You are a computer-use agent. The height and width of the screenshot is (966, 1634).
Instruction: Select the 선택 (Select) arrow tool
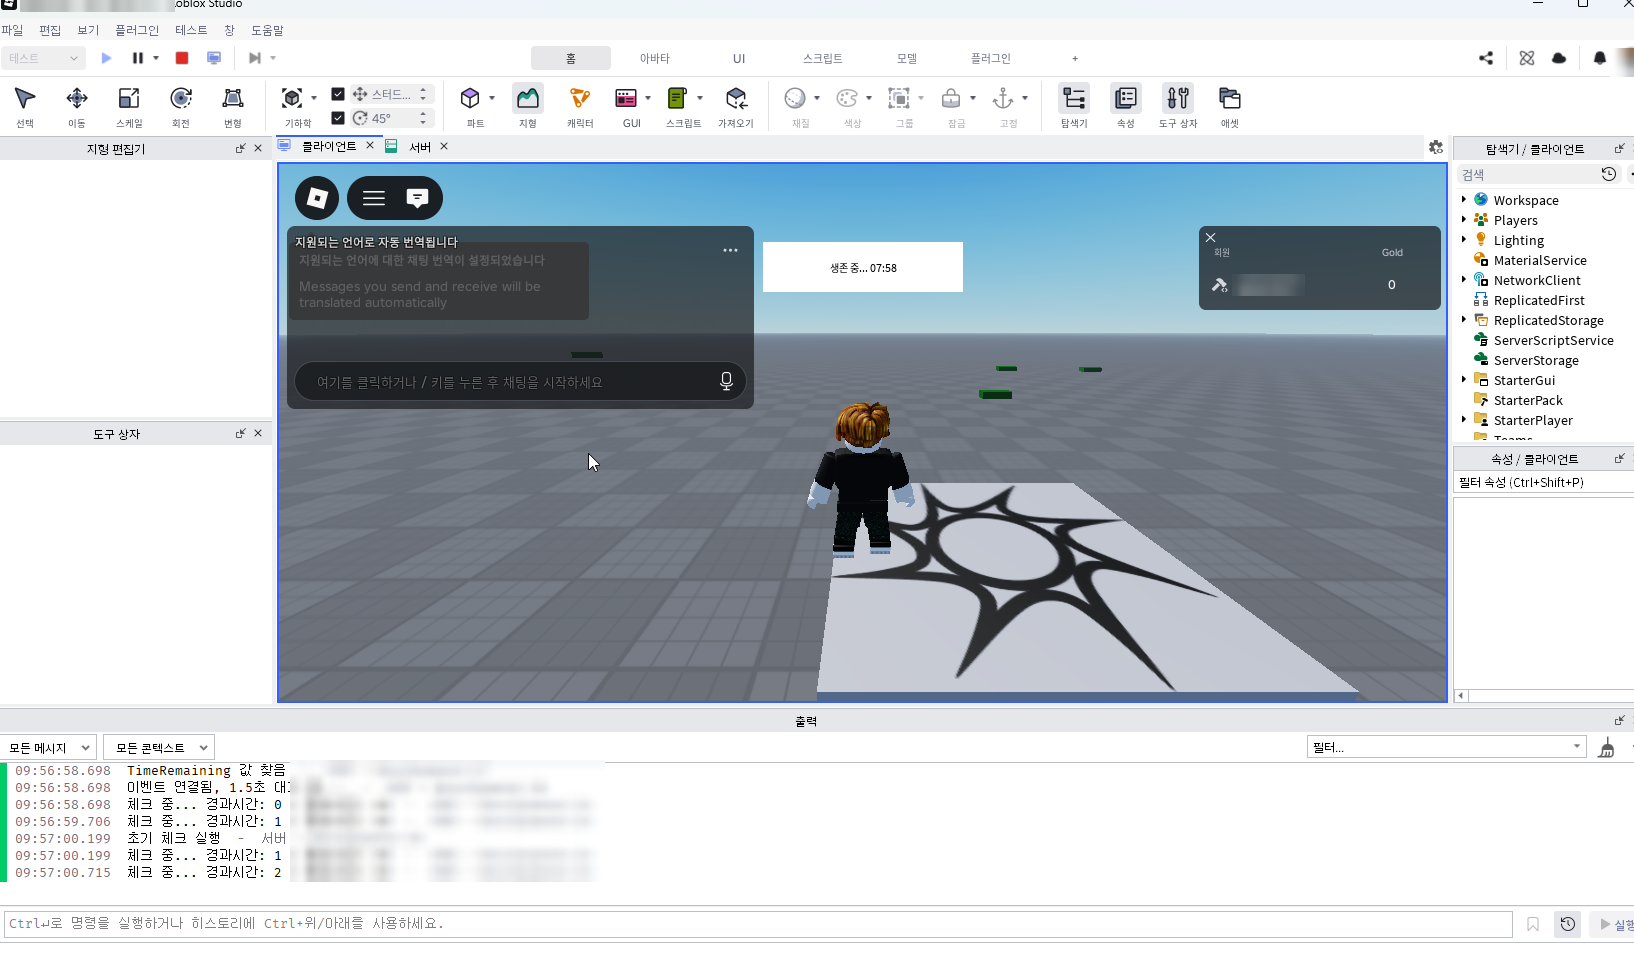coord(25,106)
